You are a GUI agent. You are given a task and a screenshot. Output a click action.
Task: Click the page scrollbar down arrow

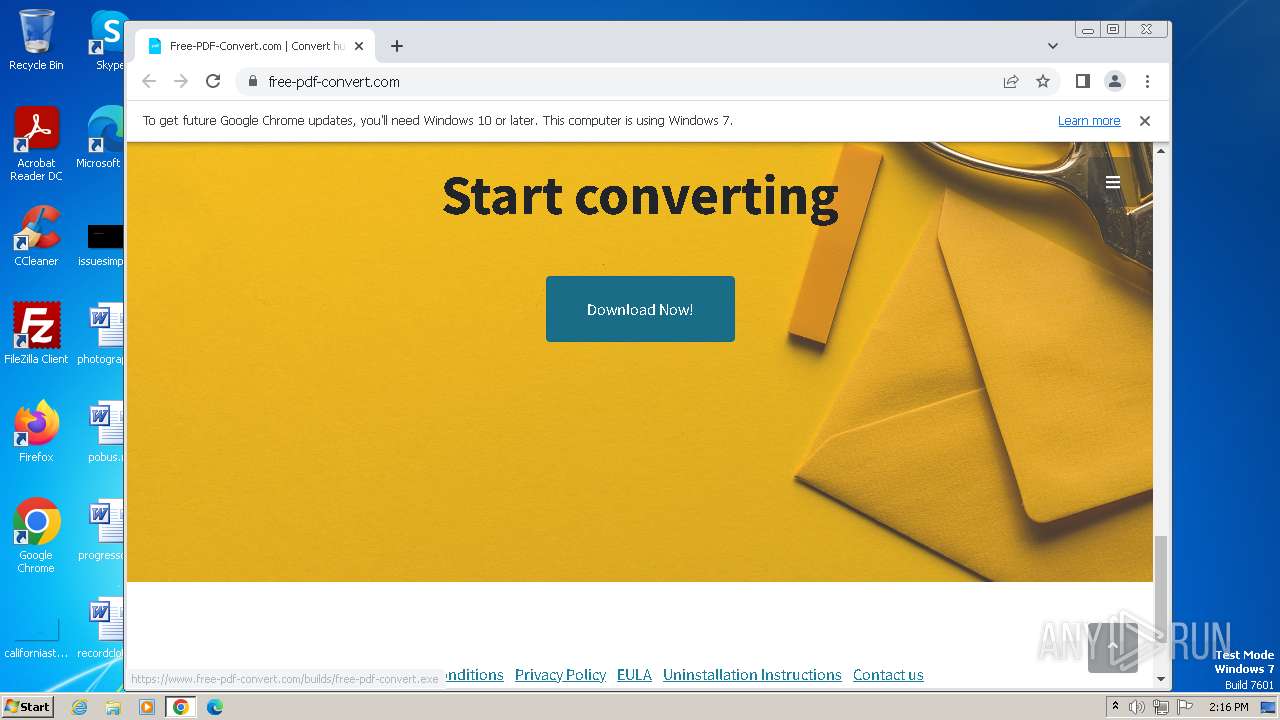(x=1161, y=679)
